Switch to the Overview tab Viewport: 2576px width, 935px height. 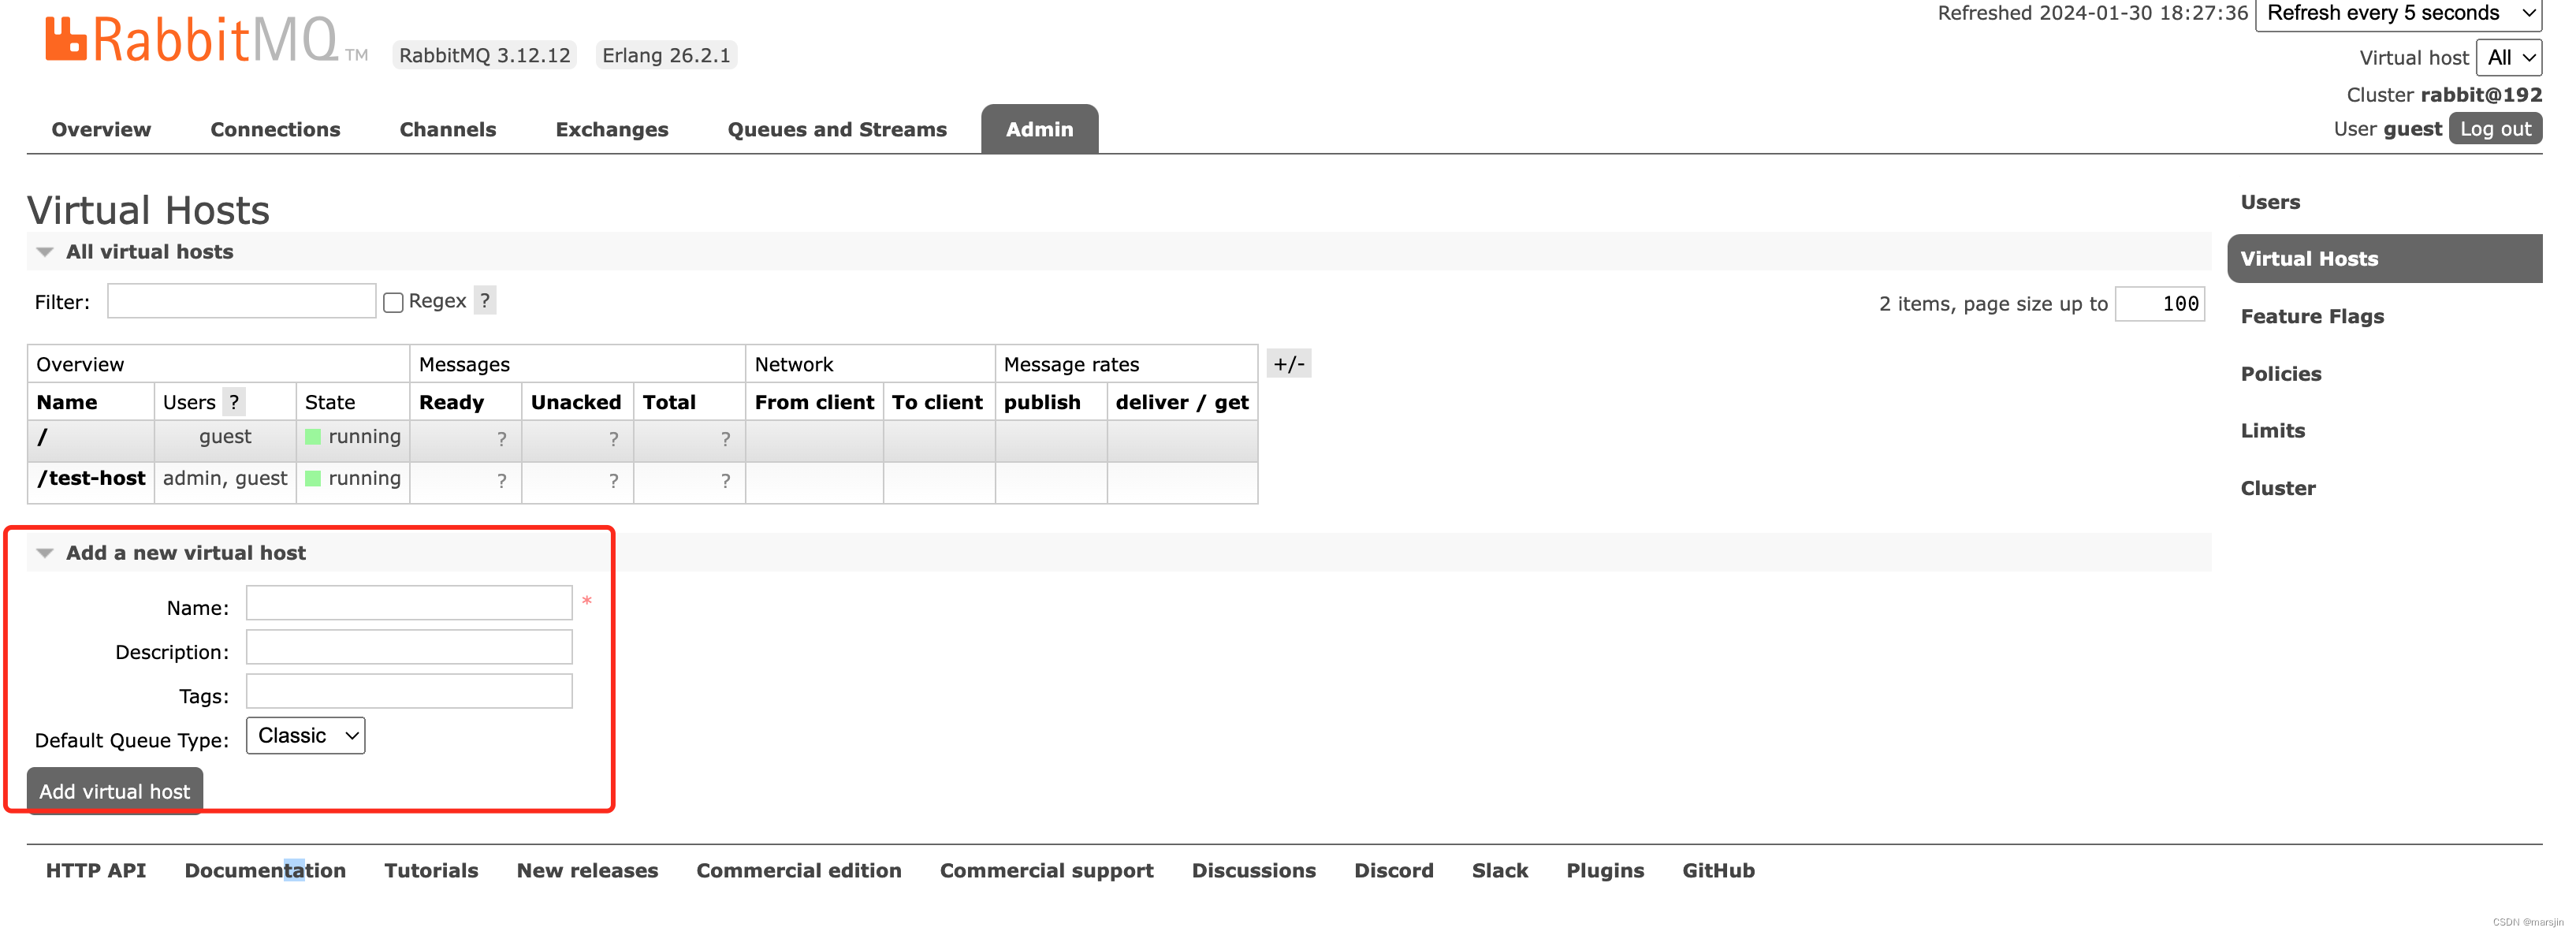point(100,128)
